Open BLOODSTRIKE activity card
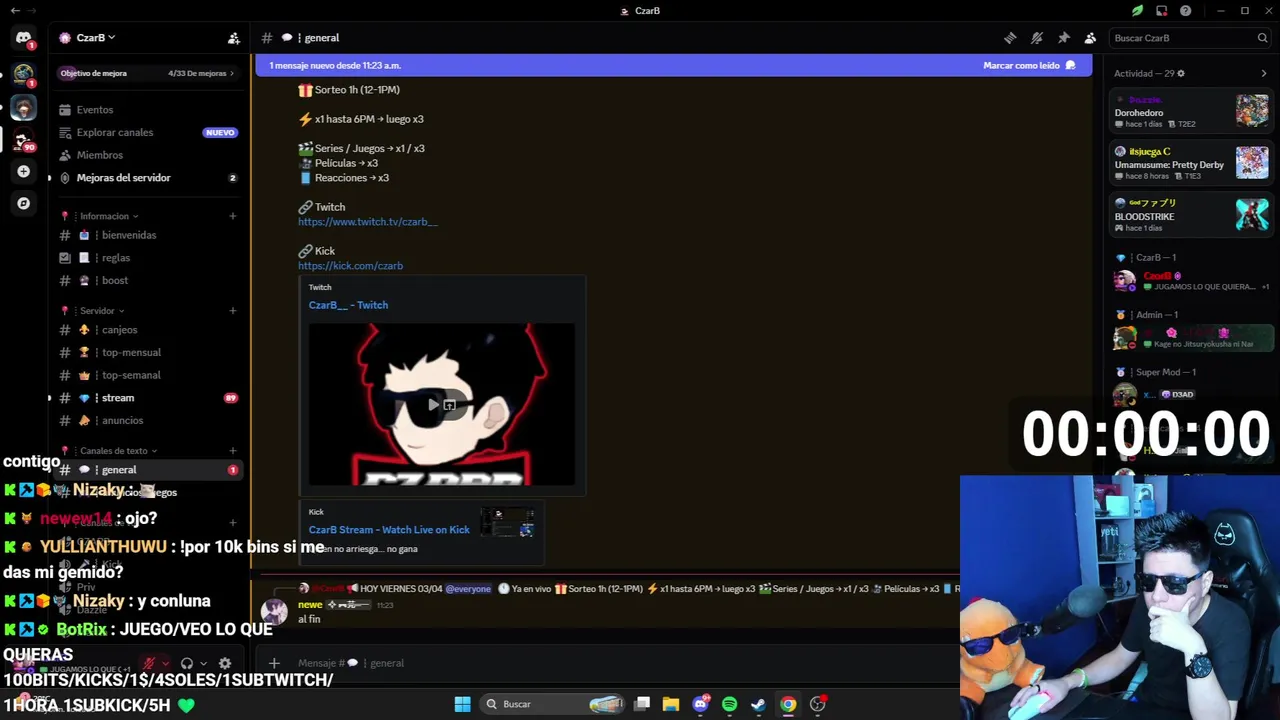This screenshot has height=720, width=1280. click(x=1192, y=214)
